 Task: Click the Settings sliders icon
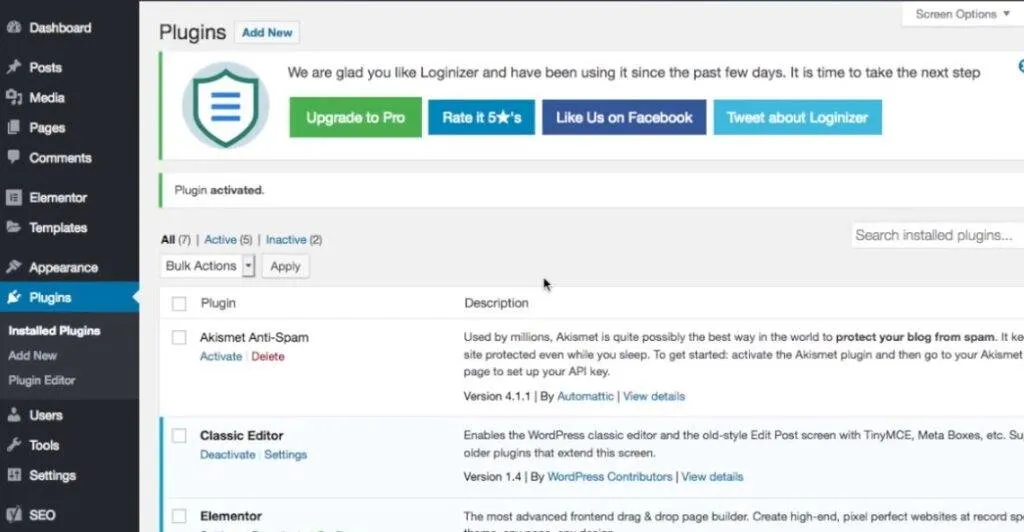(x=14, y=475)
